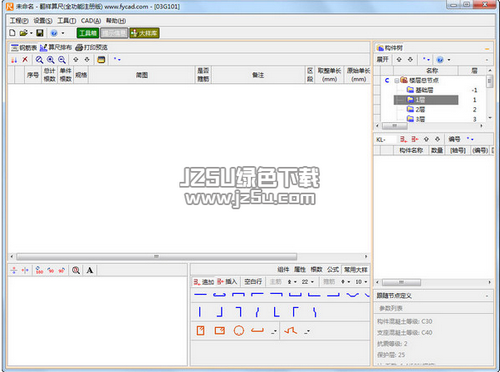The image size is (500, 372).
Task: Collapse the 楼层总节点 tree node
Action: click(397, 80)
